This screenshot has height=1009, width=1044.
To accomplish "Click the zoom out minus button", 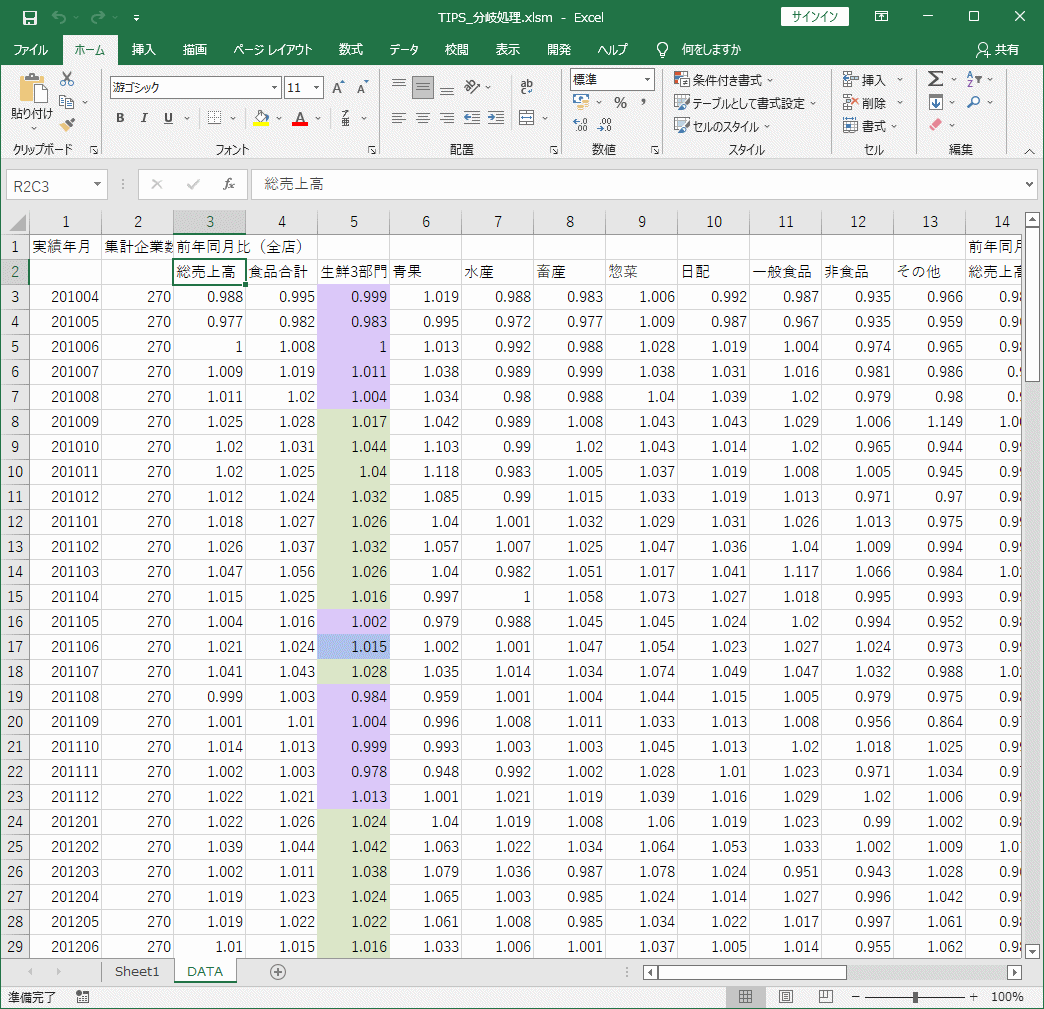I will pos(856,997).
